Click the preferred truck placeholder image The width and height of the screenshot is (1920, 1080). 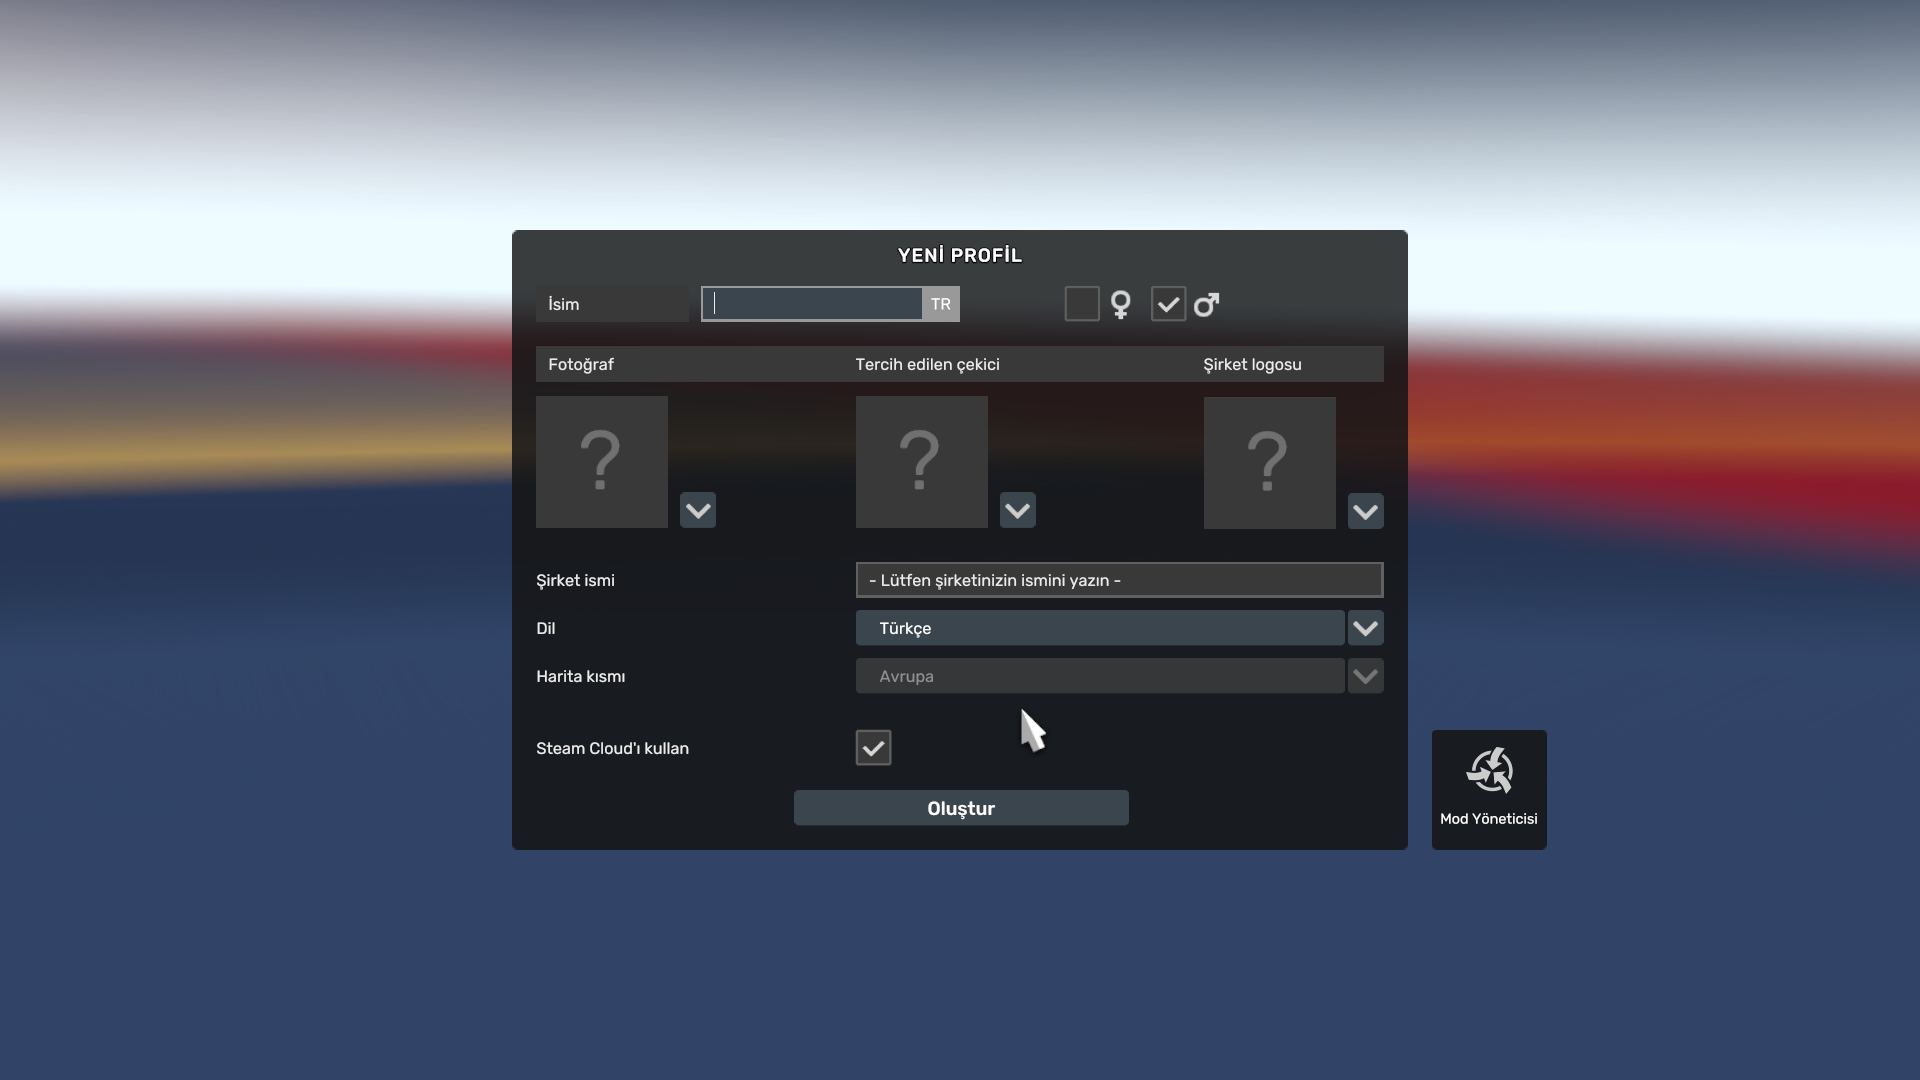point(921,462)
